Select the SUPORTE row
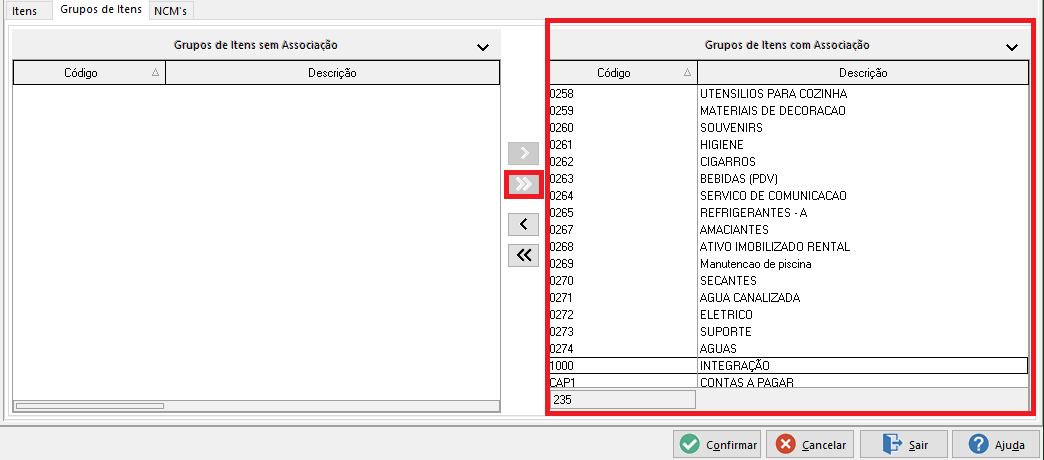The height and width of the screenshot is (460, 1044). coord(788,332)
